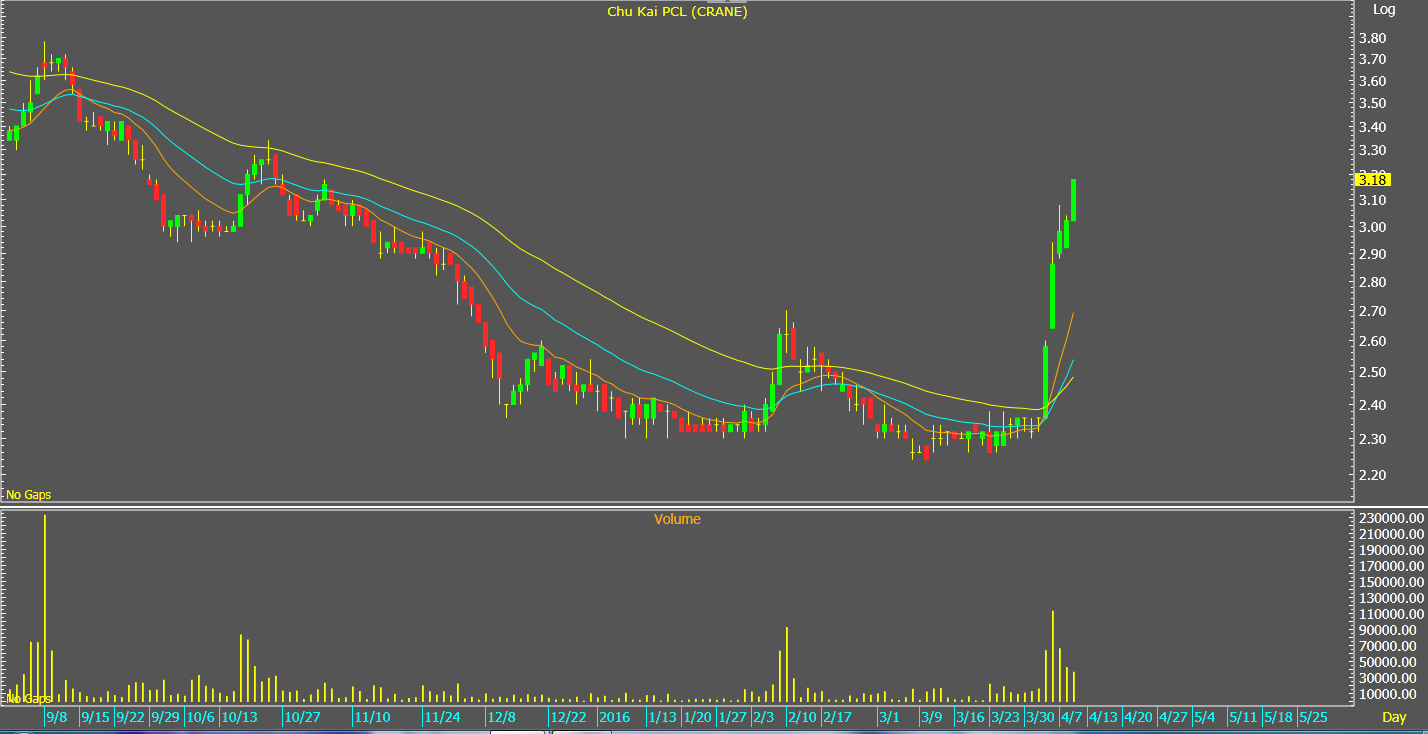Click the 10/27 date label
Viewport: 1428px width, 734px height.
pyautogui.click(x=302, y=717)
